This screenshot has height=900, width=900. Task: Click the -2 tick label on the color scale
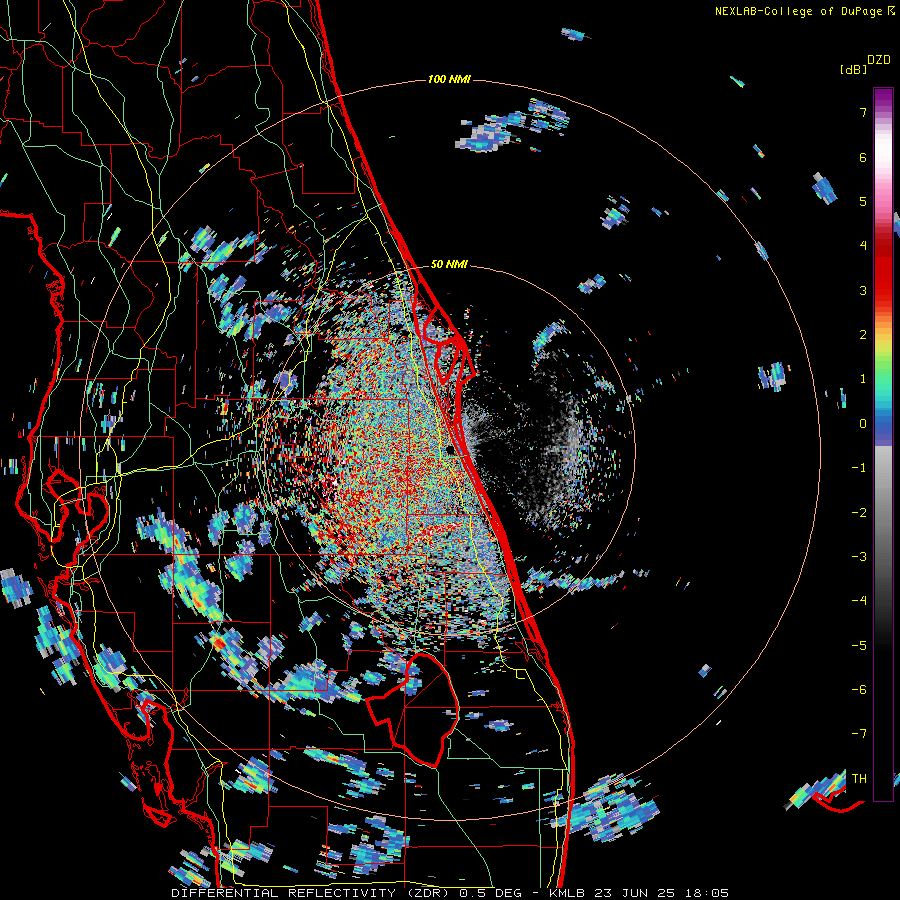tap(859, 513)
